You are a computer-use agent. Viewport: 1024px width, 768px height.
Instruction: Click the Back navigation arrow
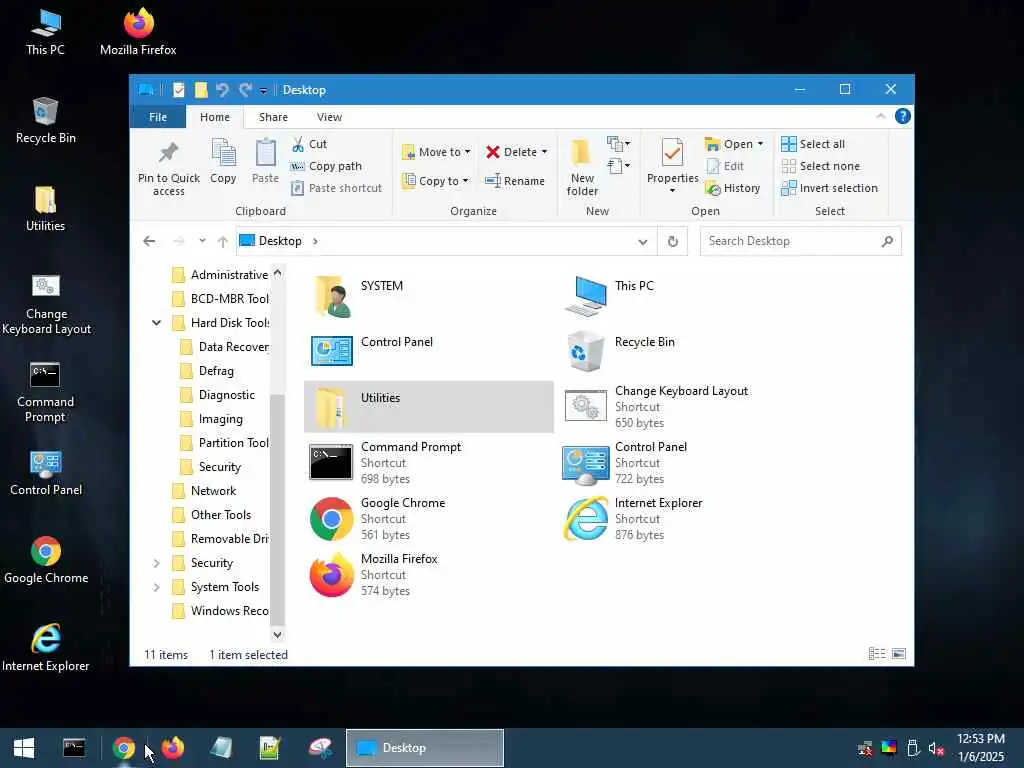coord(149,242)
